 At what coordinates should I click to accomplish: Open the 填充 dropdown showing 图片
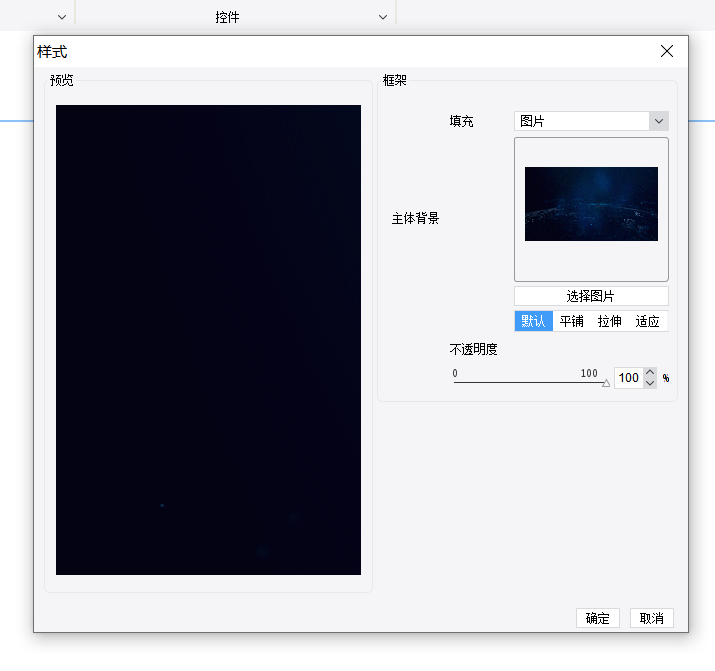(x=591, y=121)
